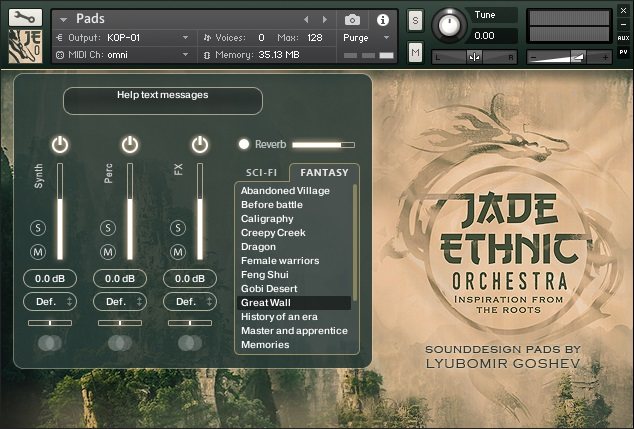Image resolution: width=634 pixels, height=429 pixels.
Task: Click the Synth 0.0 dB value field
Action: point(50,279)
